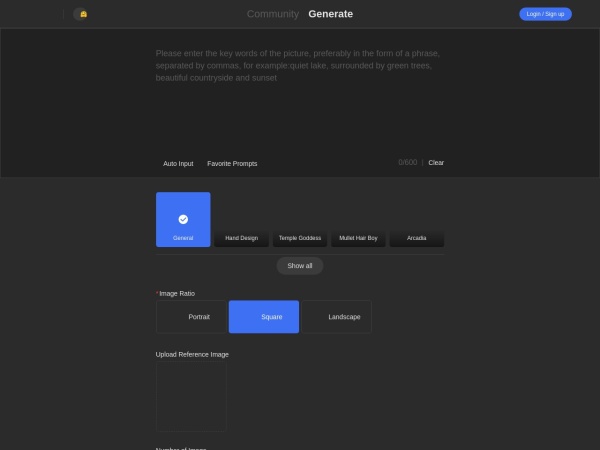
Task: Click Auto Input below the prompt
Action: tap(178, 163)
